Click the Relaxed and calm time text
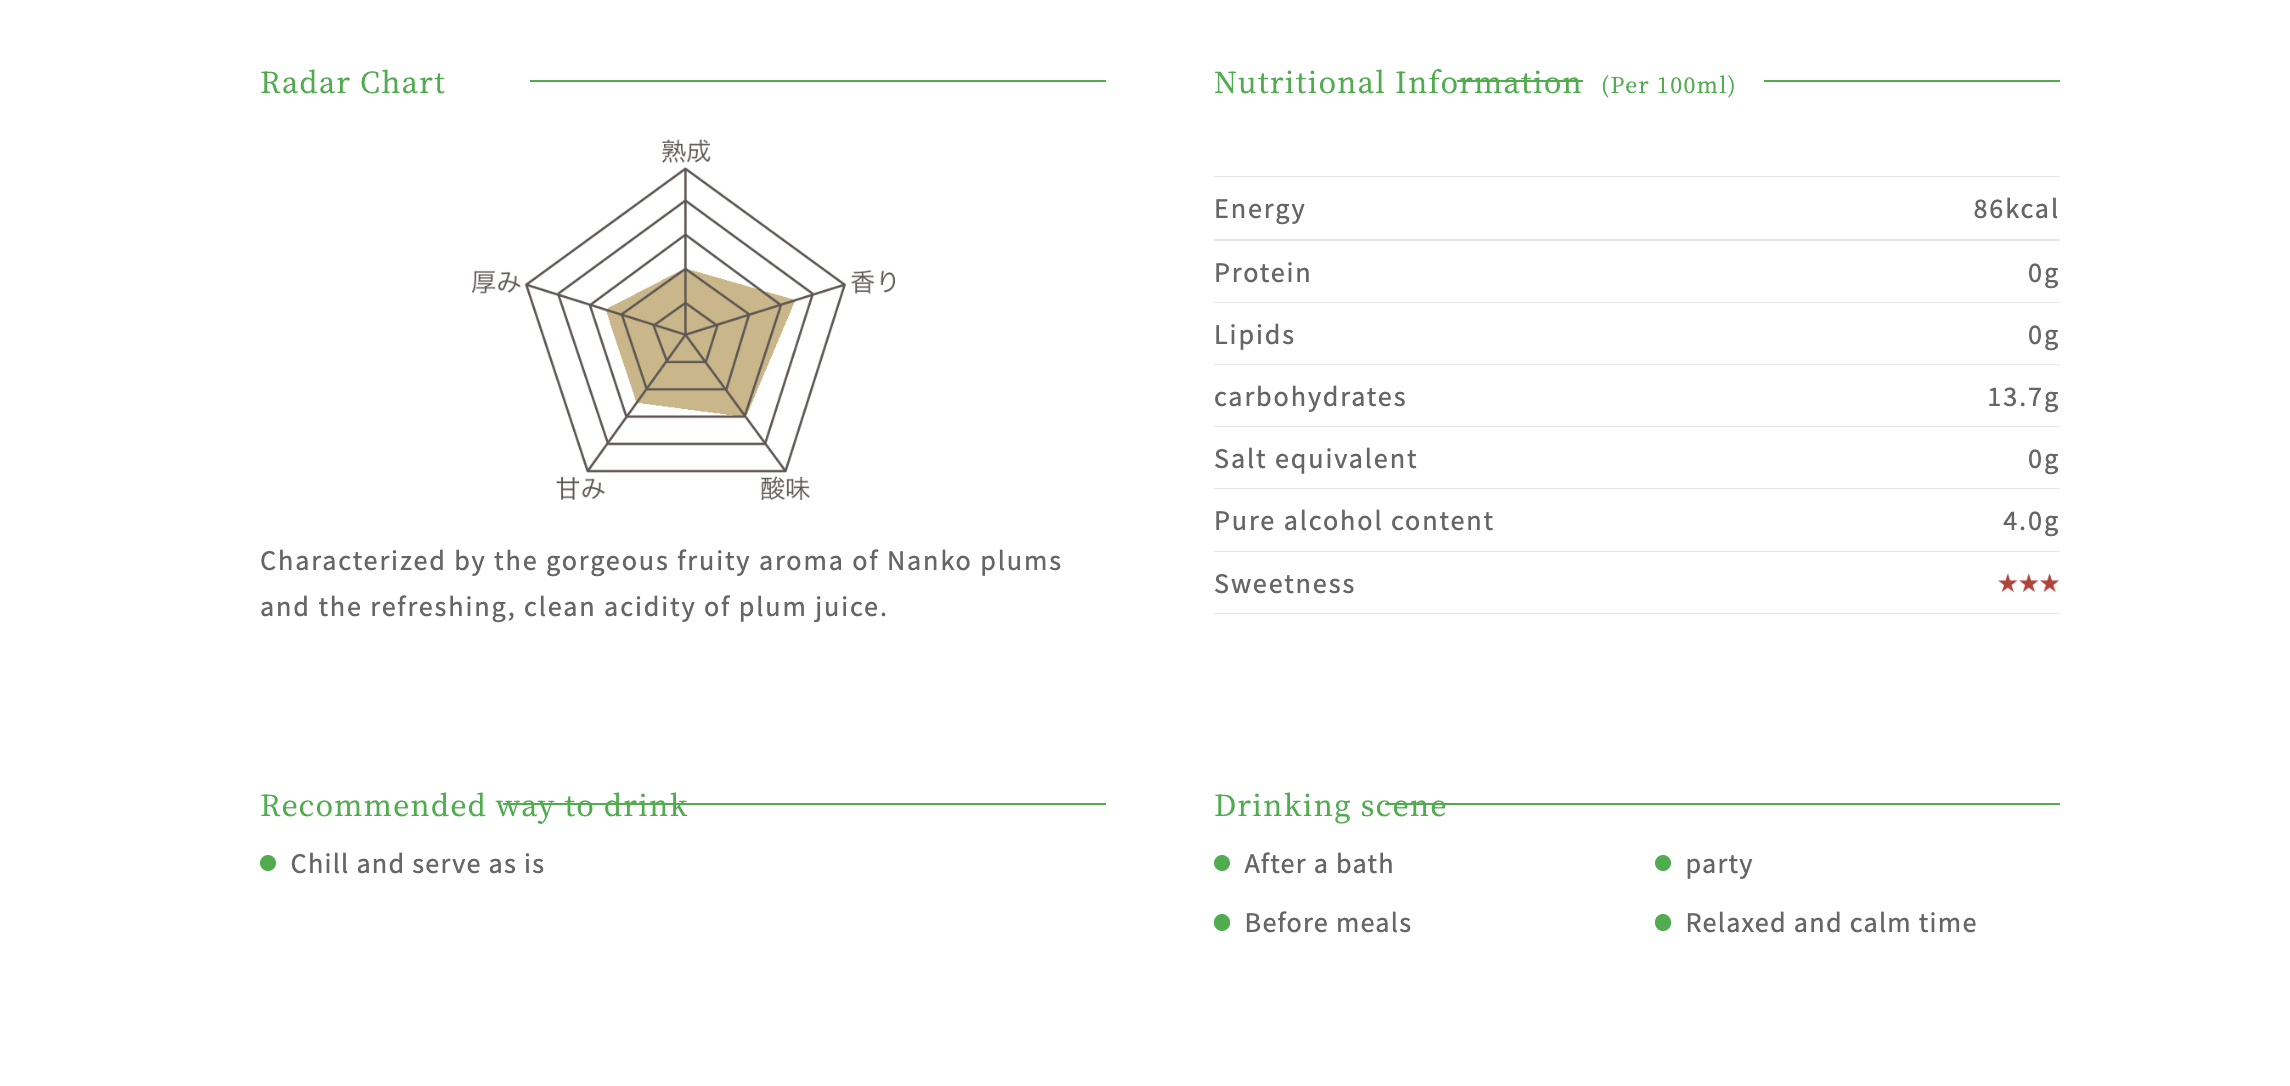Image resolution: width=2290 pixels, height=1086 pixels. coord(1831,922)
